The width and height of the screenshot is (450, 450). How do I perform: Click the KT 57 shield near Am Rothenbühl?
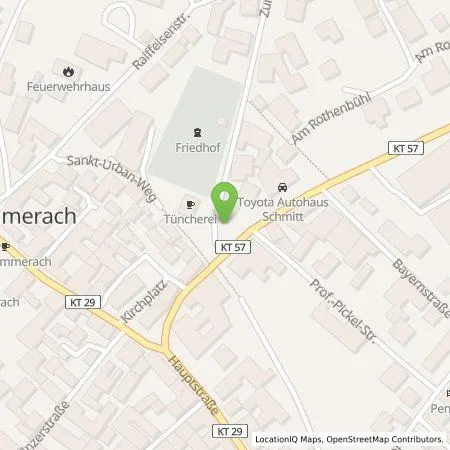(x=406, y=148)
